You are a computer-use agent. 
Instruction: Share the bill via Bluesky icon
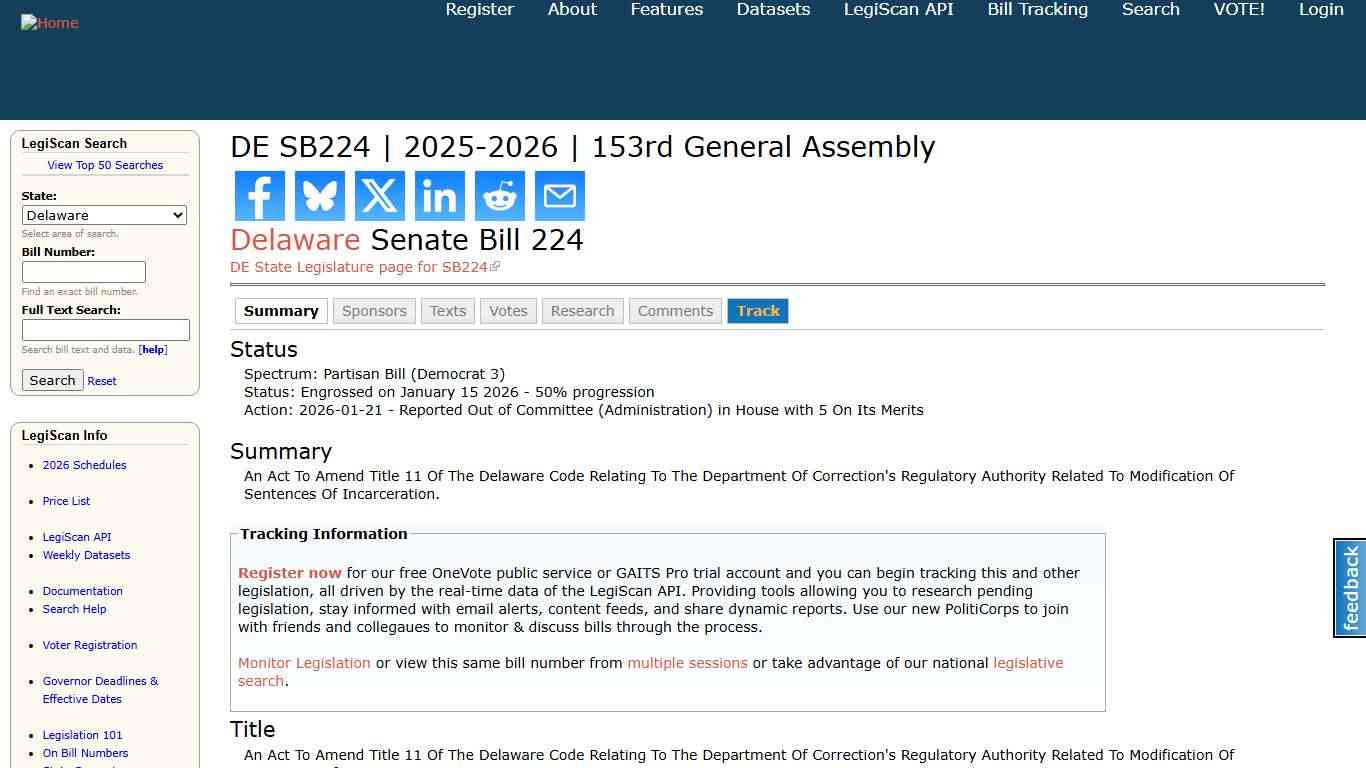click(319, 196)
